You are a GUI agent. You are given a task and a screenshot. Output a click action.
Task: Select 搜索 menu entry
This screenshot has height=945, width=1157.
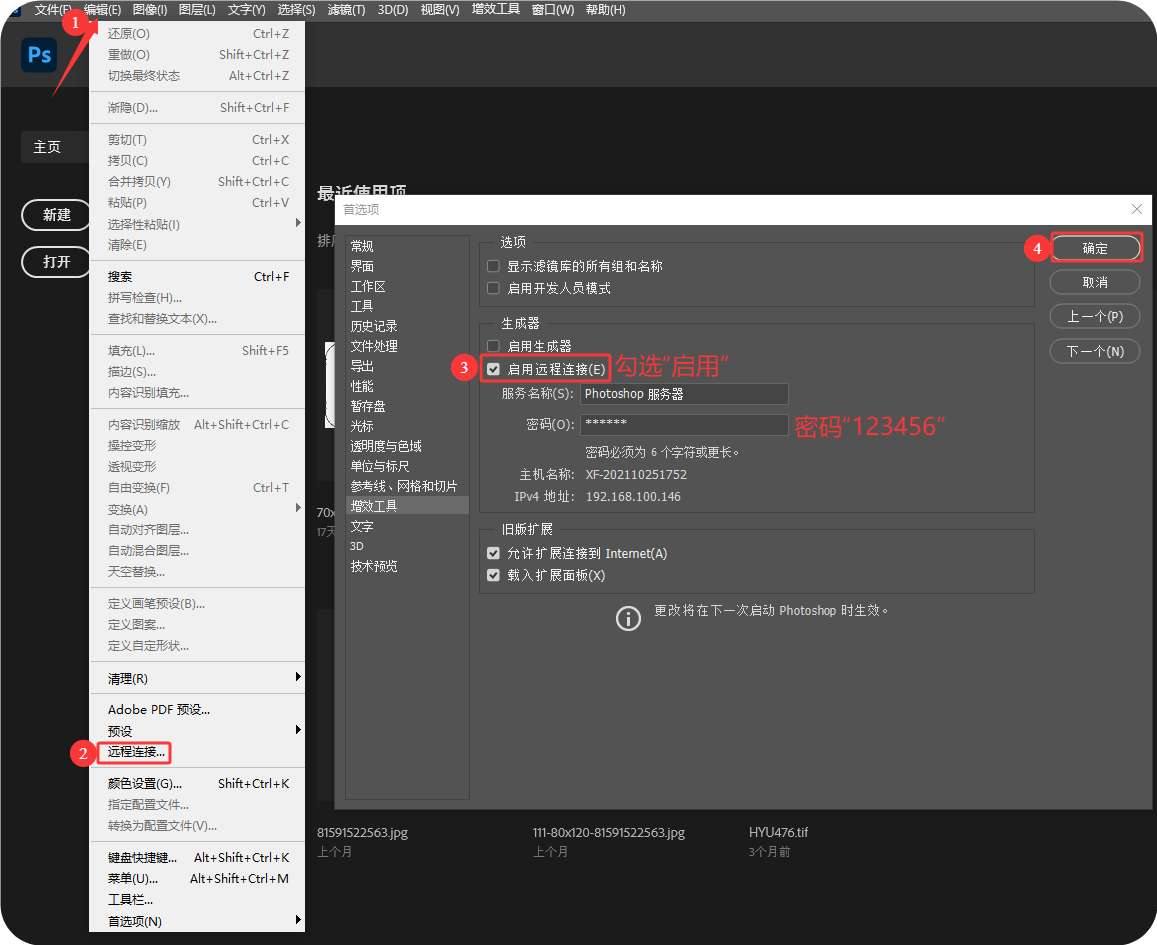pyautogui.click(x=197, y=277)
